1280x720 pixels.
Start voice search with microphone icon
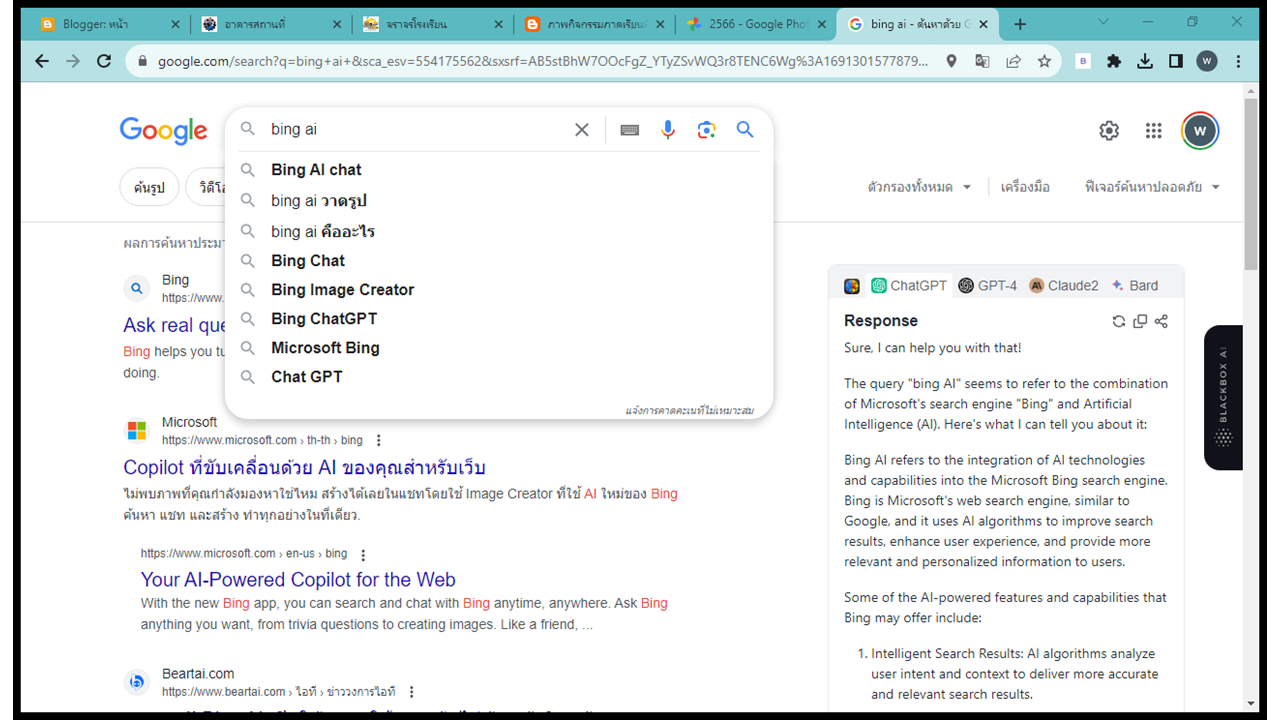click(668, 129)
